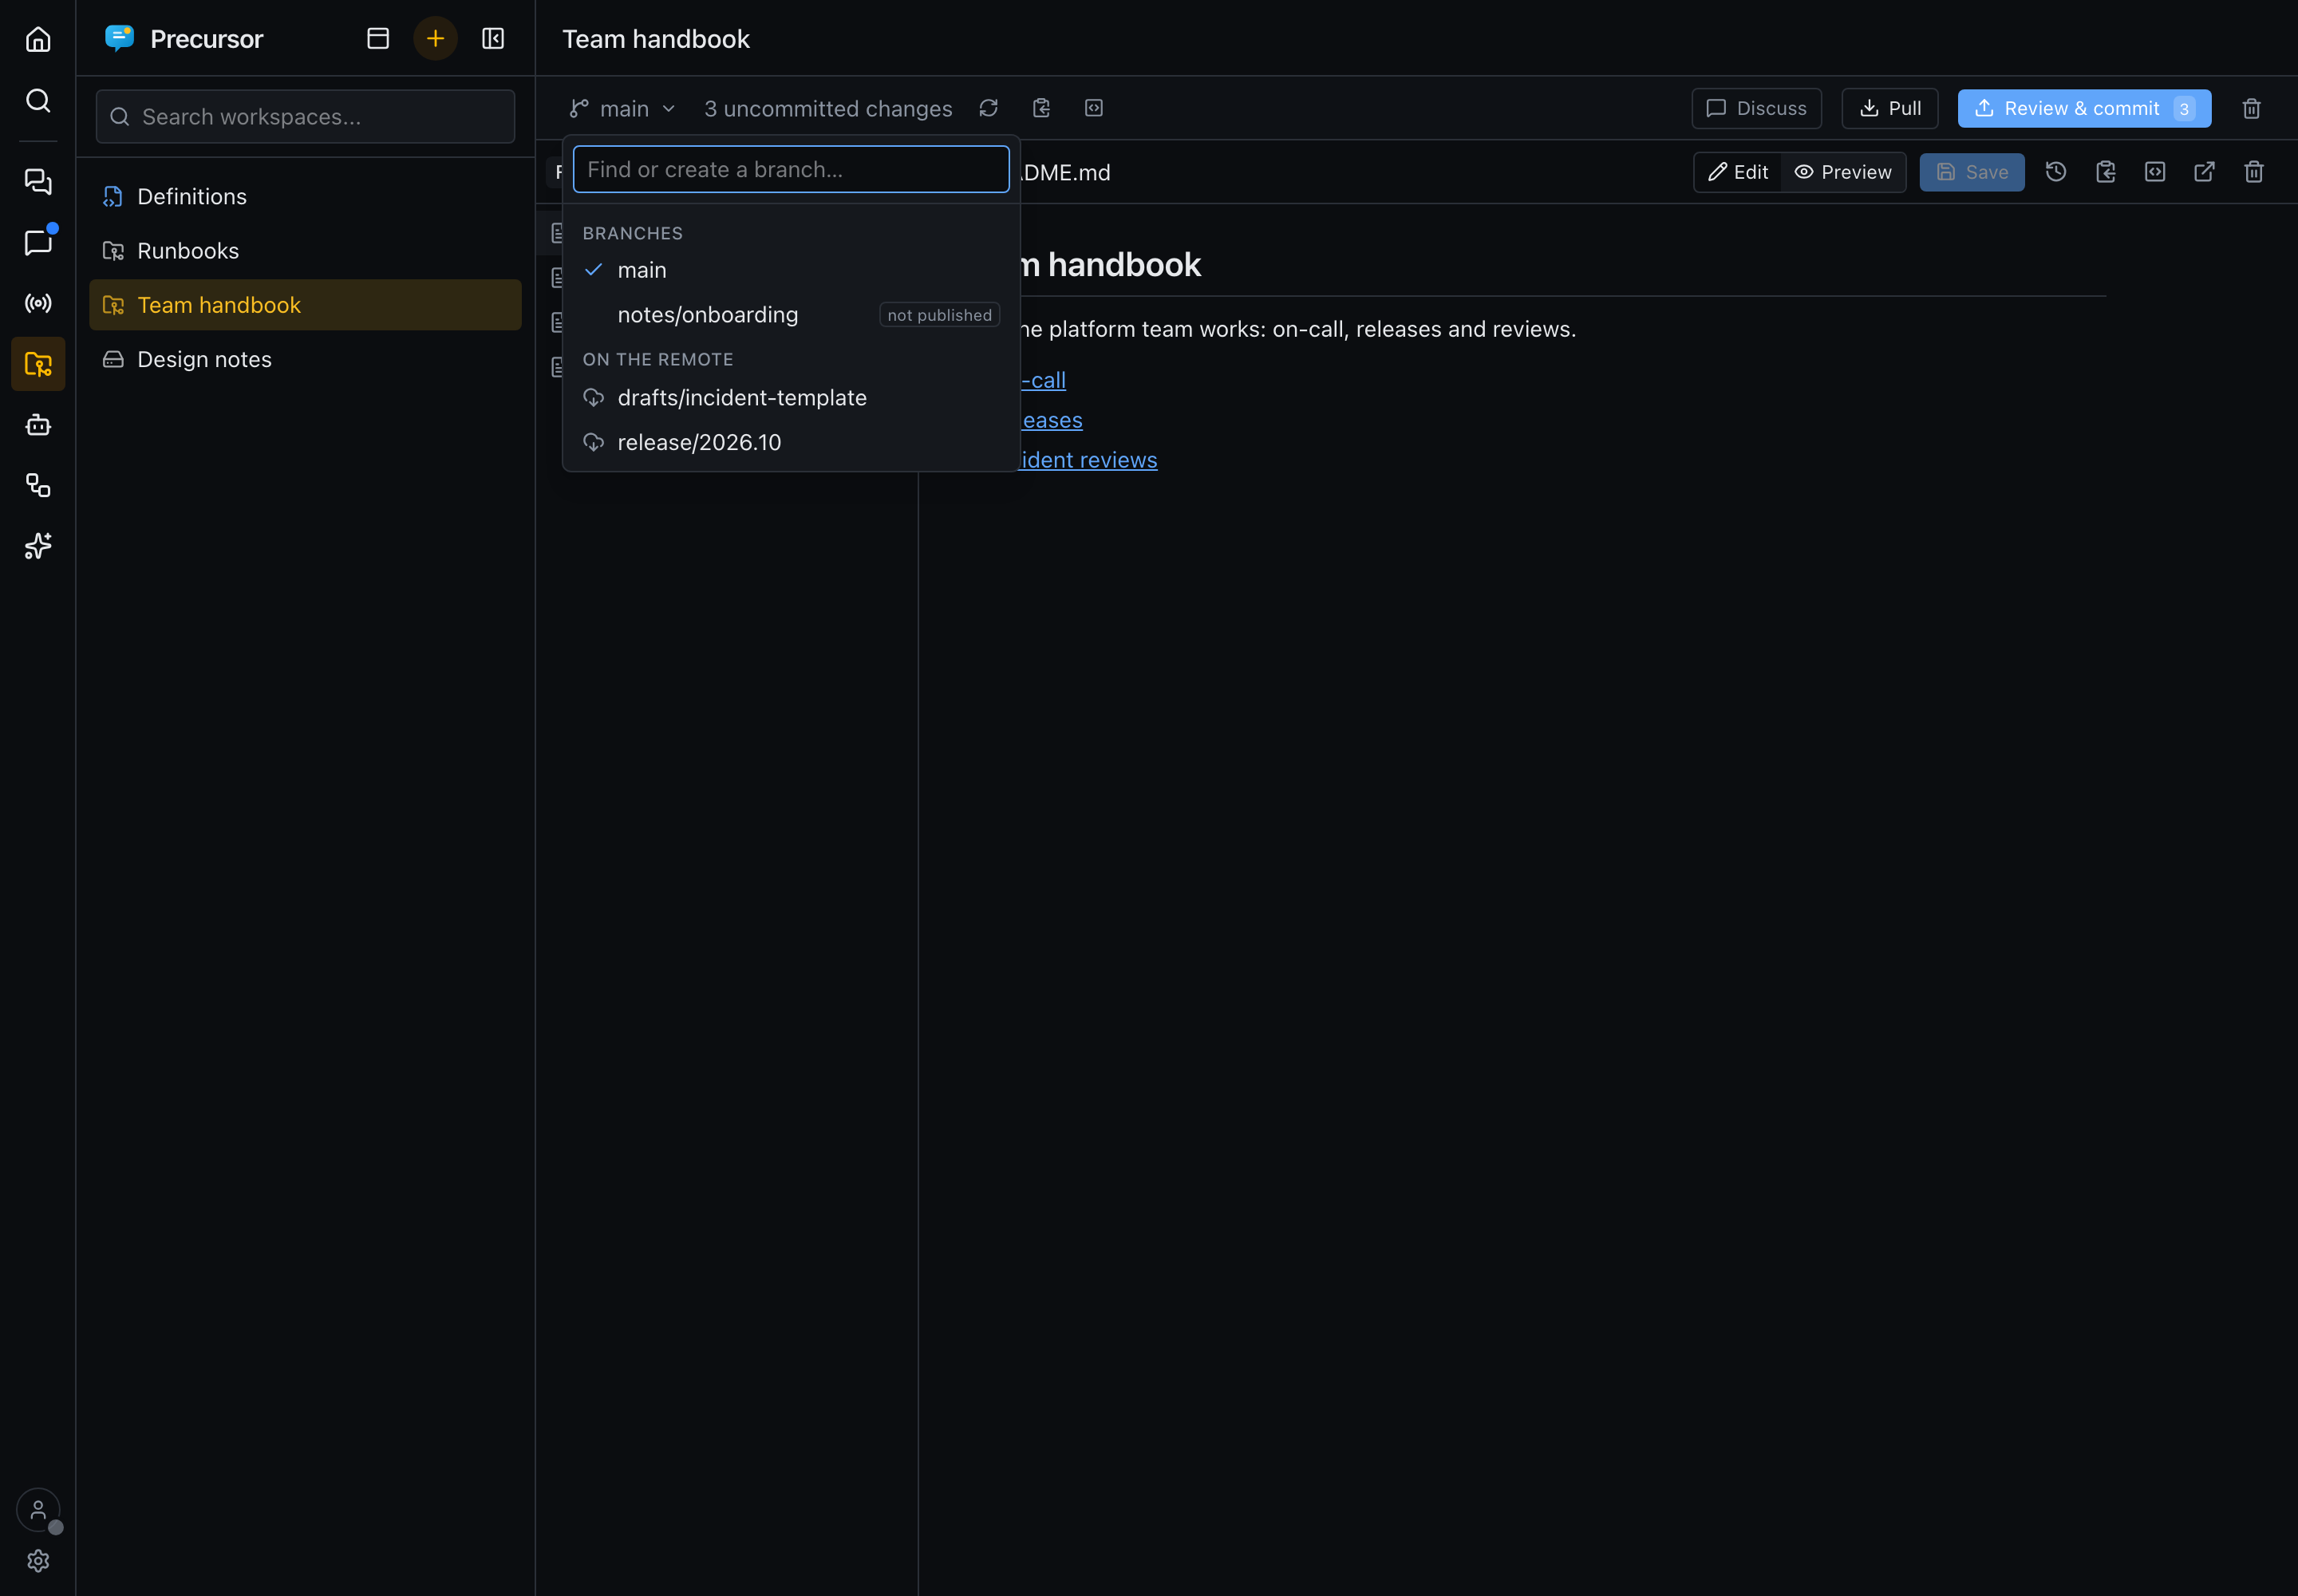Open the Home icon in left rail
This screenshot has height=1596, width=2298.
click(x=38, y=39)
